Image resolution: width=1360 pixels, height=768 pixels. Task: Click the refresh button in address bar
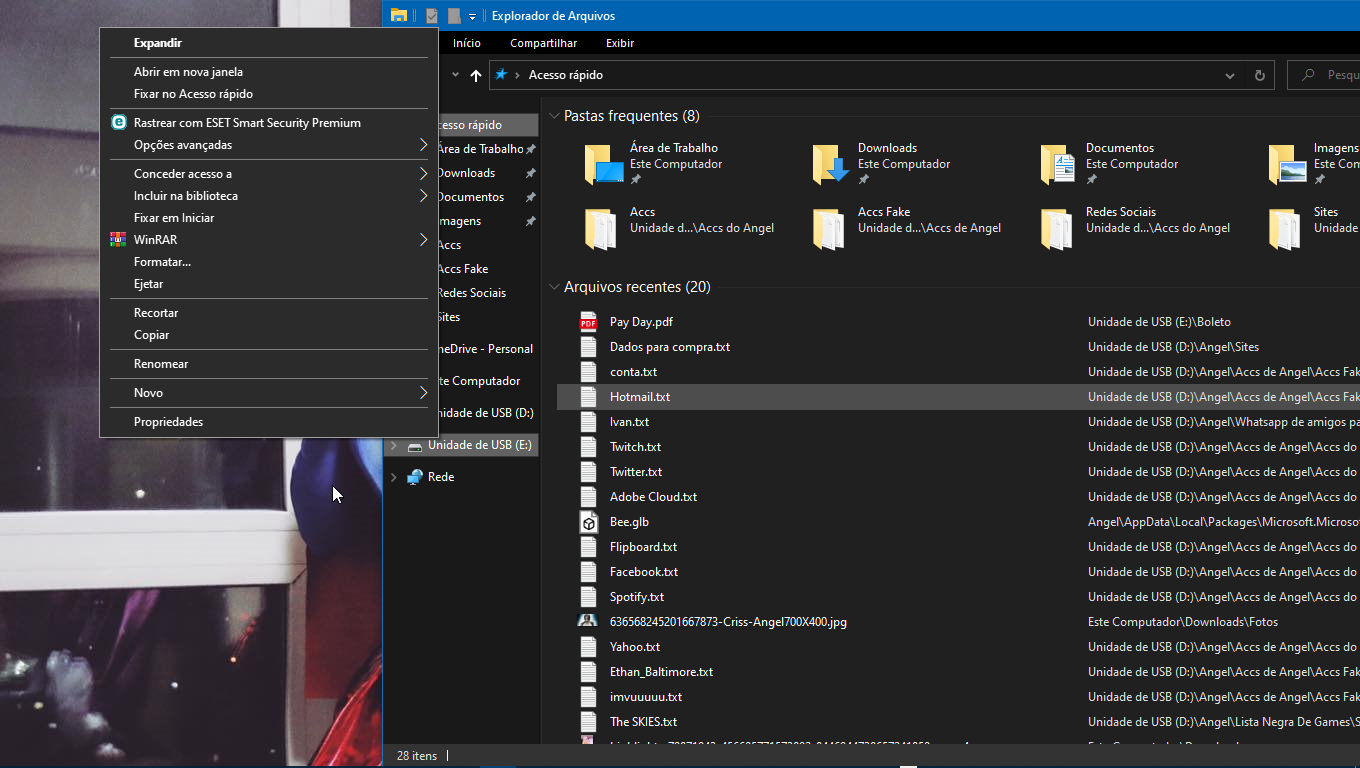click(x=1258, y=74)
